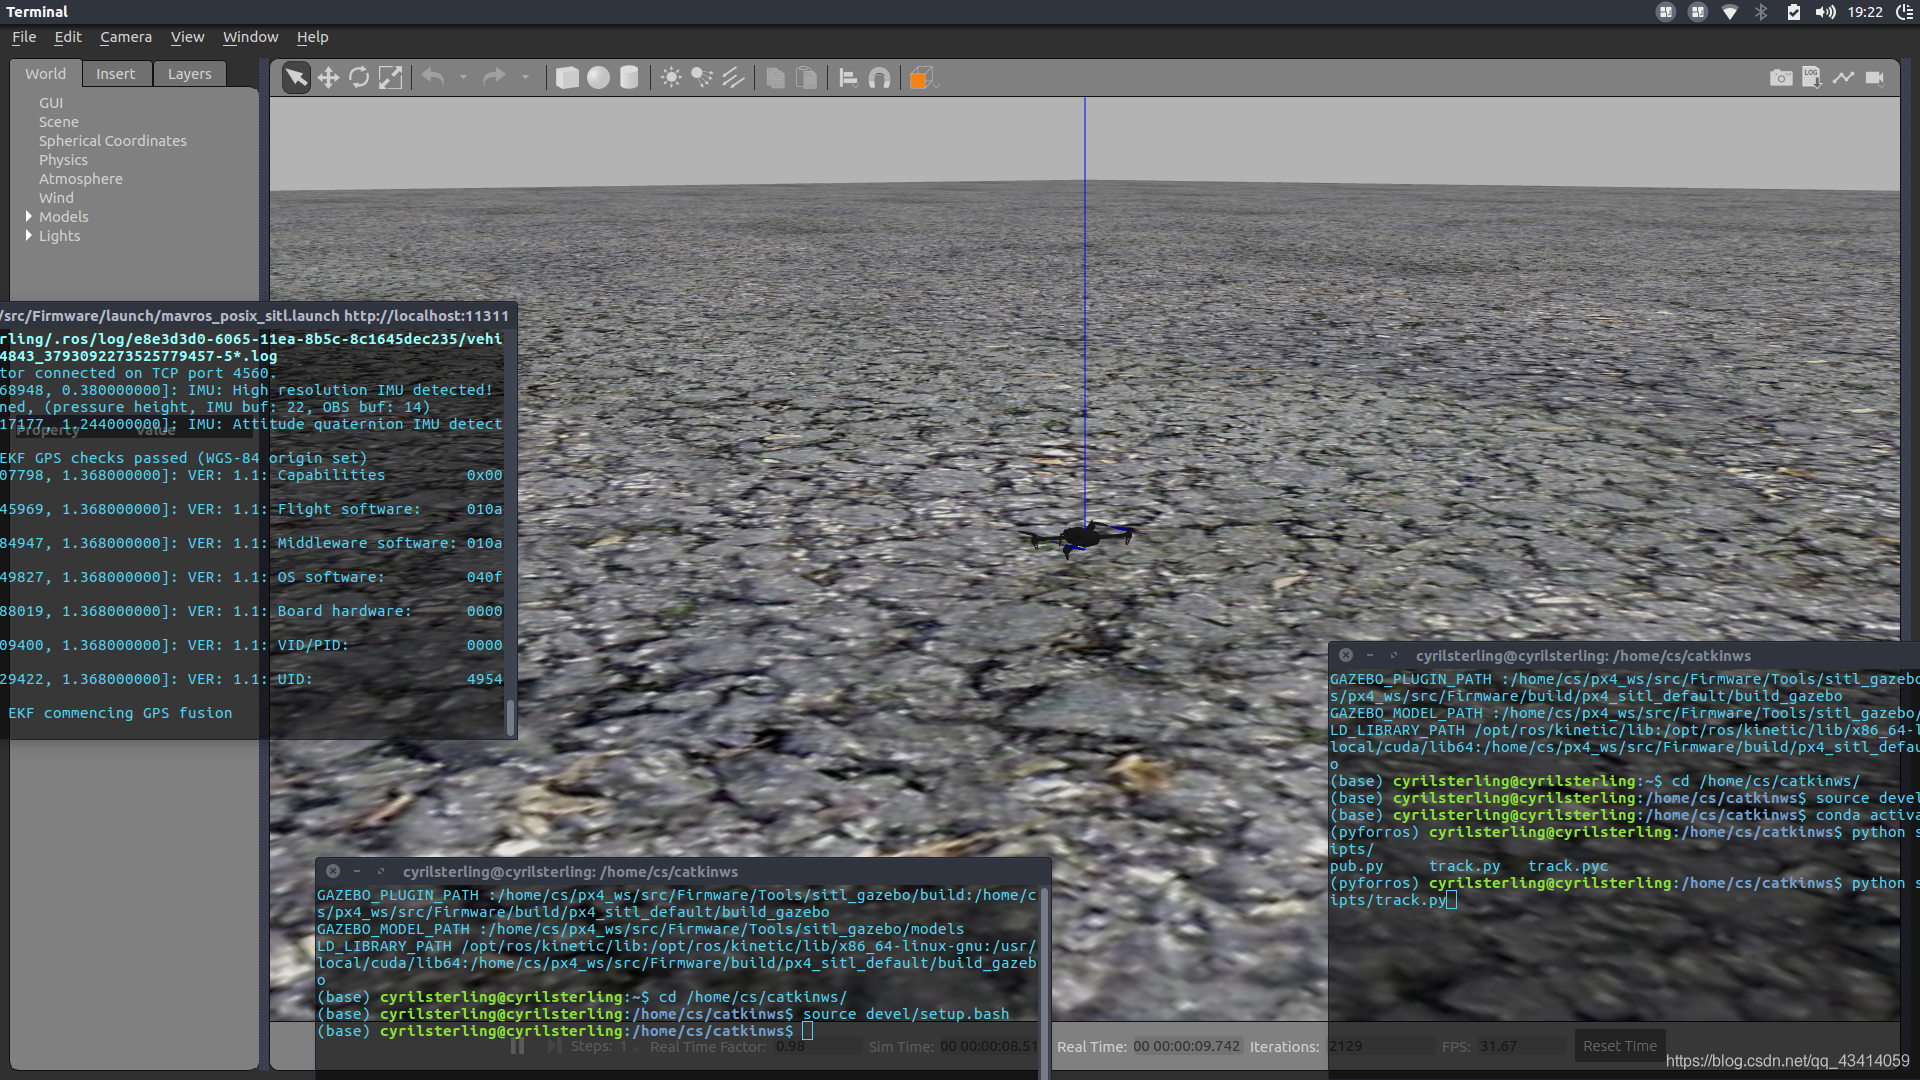Open the Wi-Fi network indicator
This screenshot has height=1080, width=1920.
[x=1729, y=12]
